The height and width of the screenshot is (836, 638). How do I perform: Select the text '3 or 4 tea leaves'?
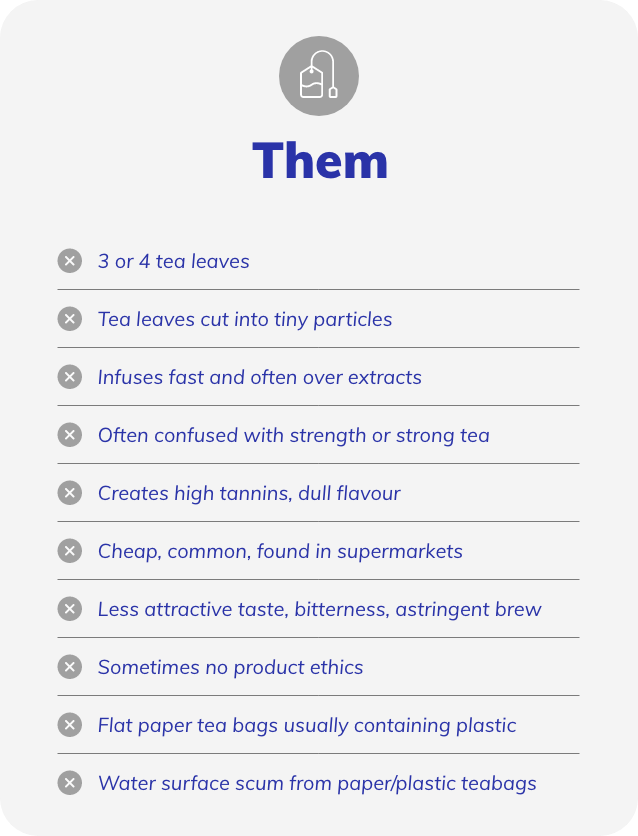coord(174,261)
